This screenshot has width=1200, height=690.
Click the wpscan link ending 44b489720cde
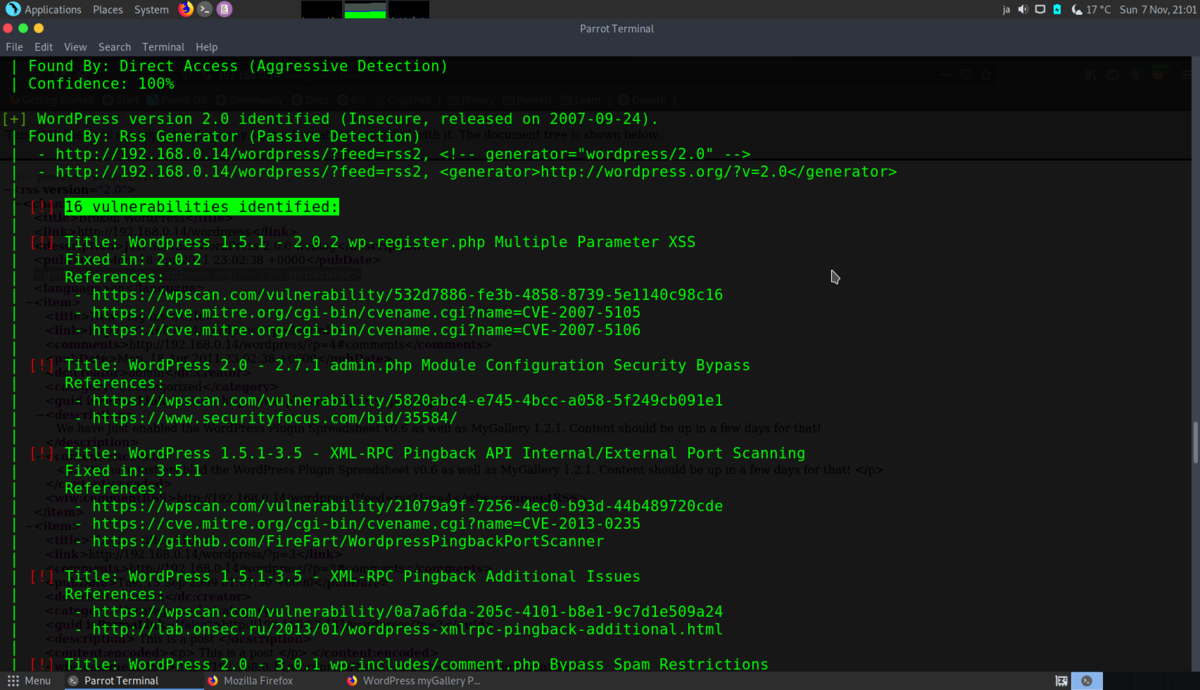point(407,506)
